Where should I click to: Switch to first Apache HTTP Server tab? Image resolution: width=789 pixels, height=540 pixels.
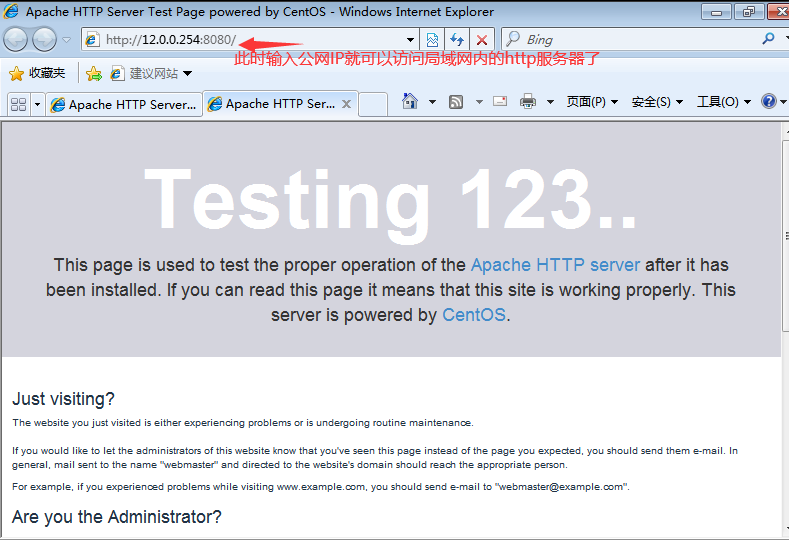pos(124,104)
